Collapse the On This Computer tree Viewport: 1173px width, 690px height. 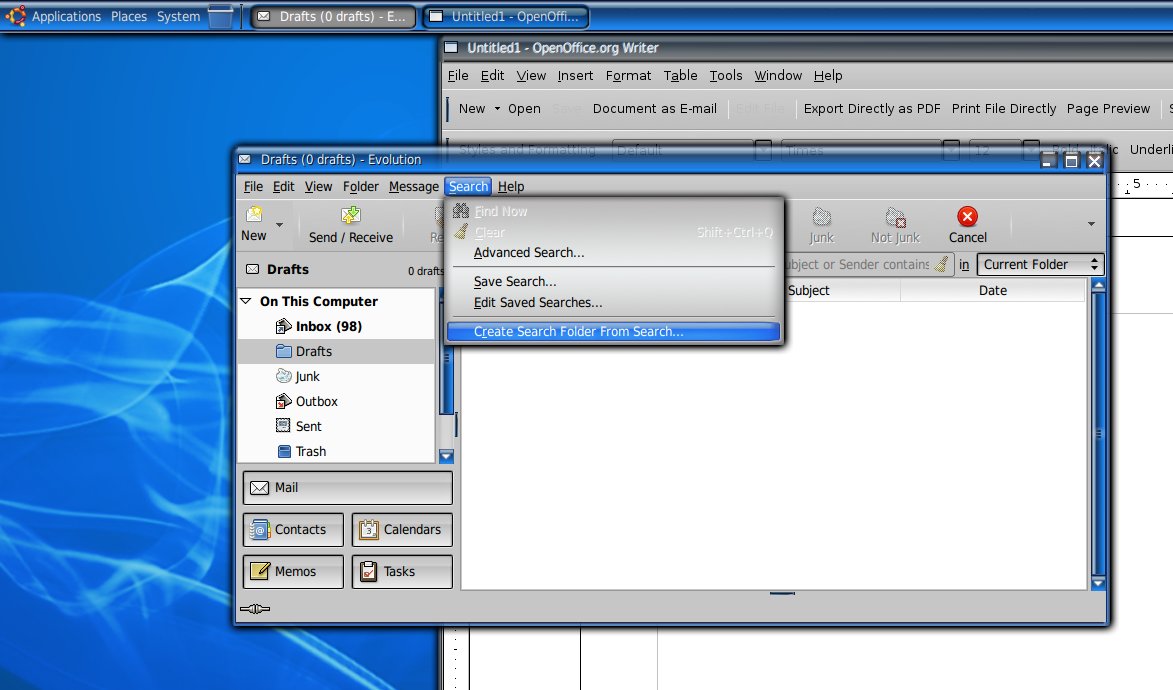coord(245,301)
